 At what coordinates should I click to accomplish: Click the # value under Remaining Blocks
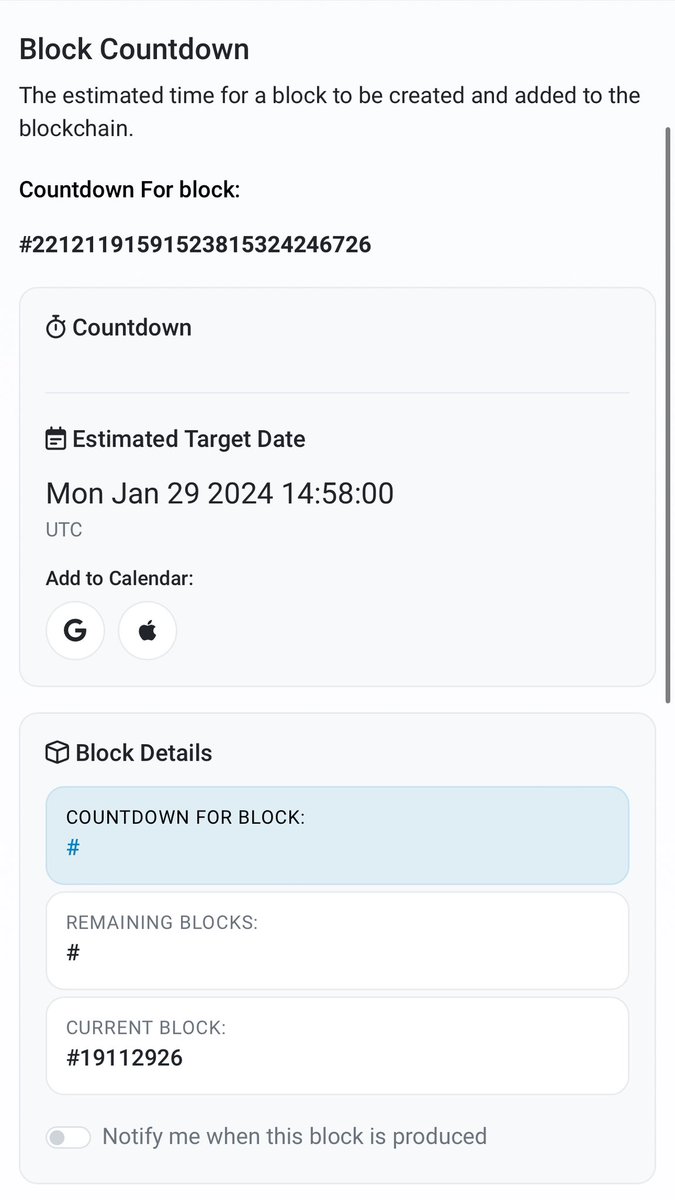(73, 953)
